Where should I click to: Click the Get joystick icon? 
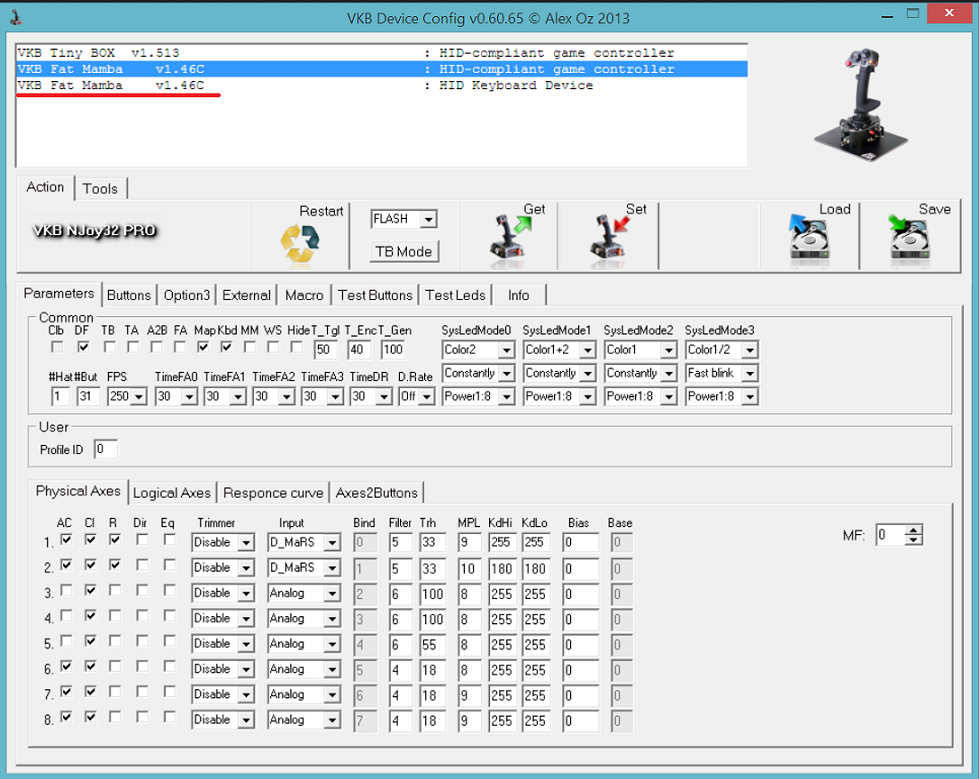[509, 236]
